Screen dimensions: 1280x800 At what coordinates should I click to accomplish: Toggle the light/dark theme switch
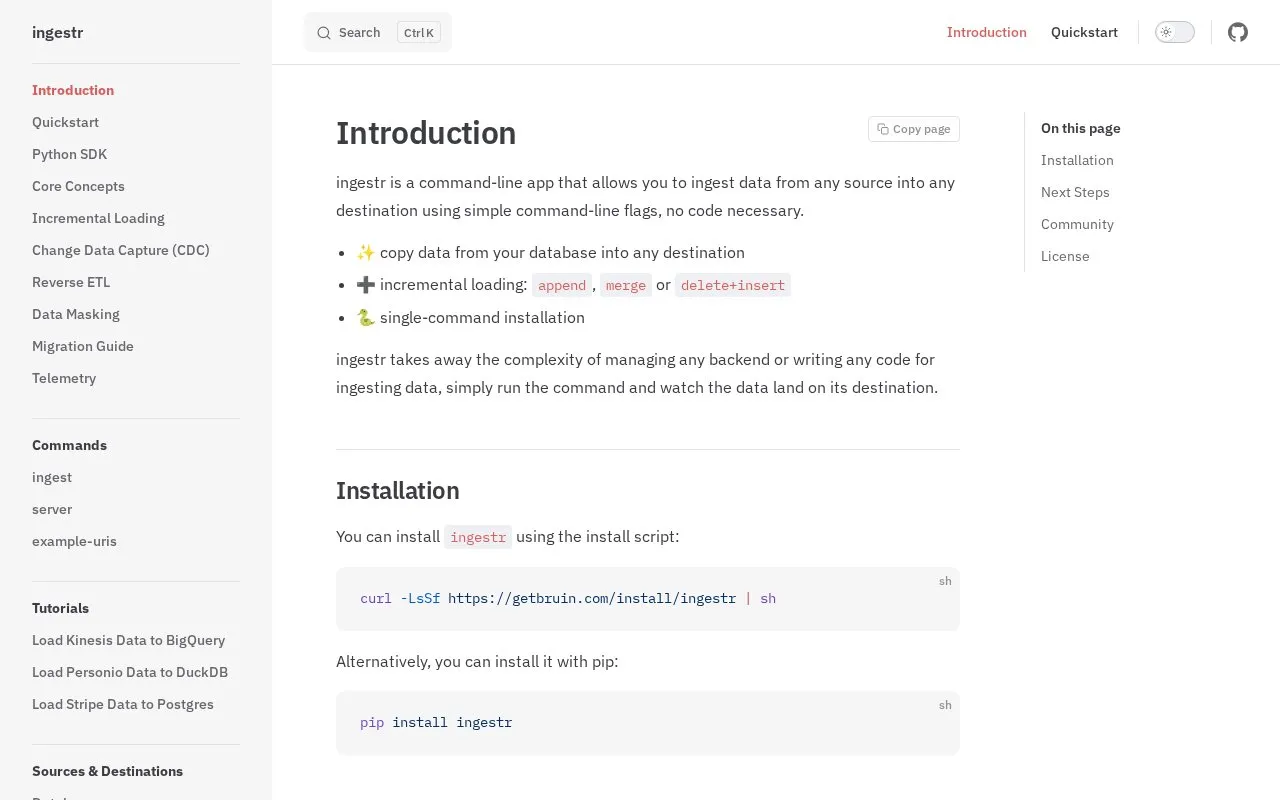[x=1175, y=32]
